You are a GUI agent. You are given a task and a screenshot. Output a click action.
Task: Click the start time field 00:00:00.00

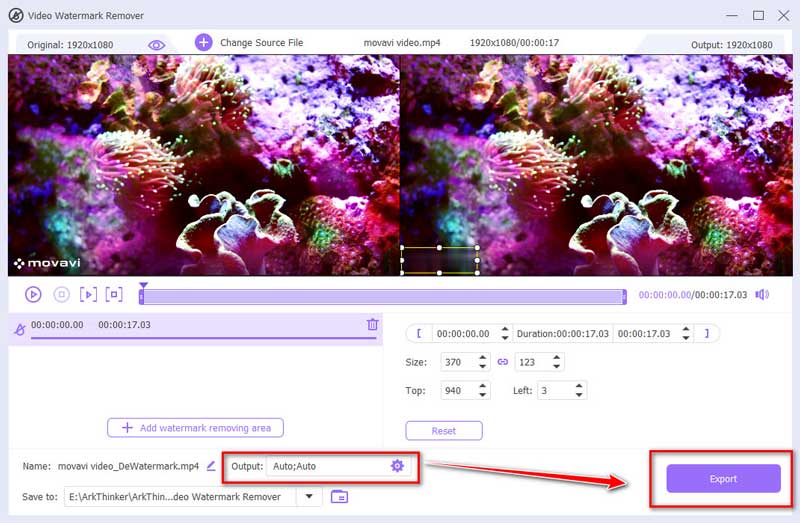tap(465, 334)
